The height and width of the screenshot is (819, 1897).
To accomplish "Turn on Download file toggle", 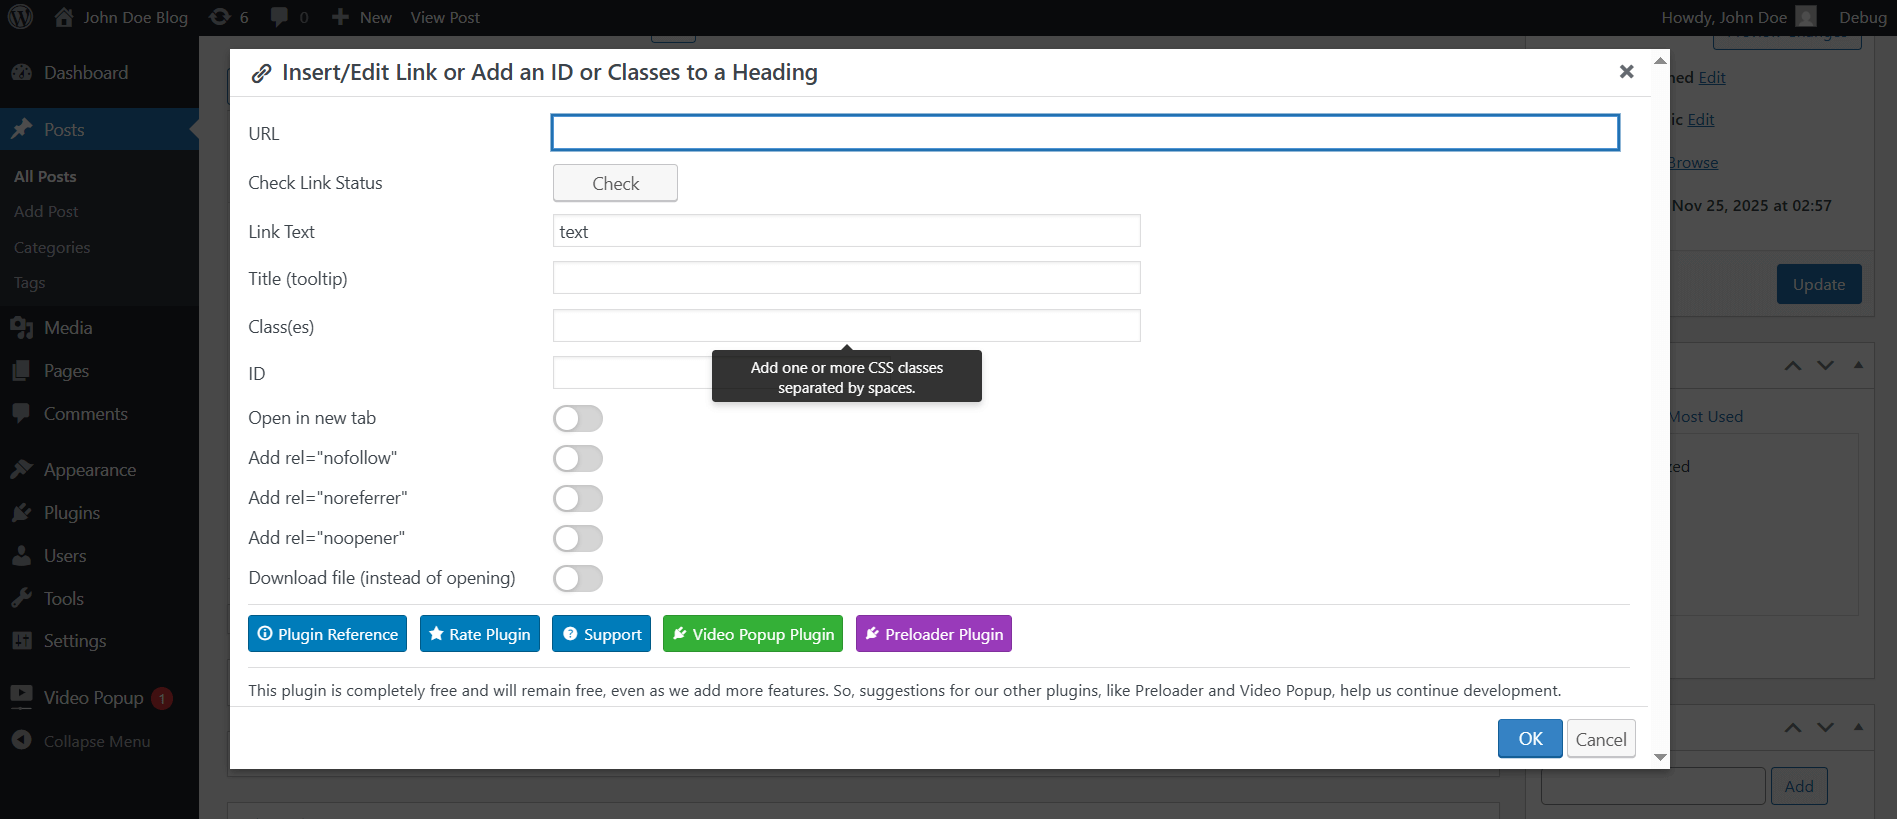I will click(578, 578).
